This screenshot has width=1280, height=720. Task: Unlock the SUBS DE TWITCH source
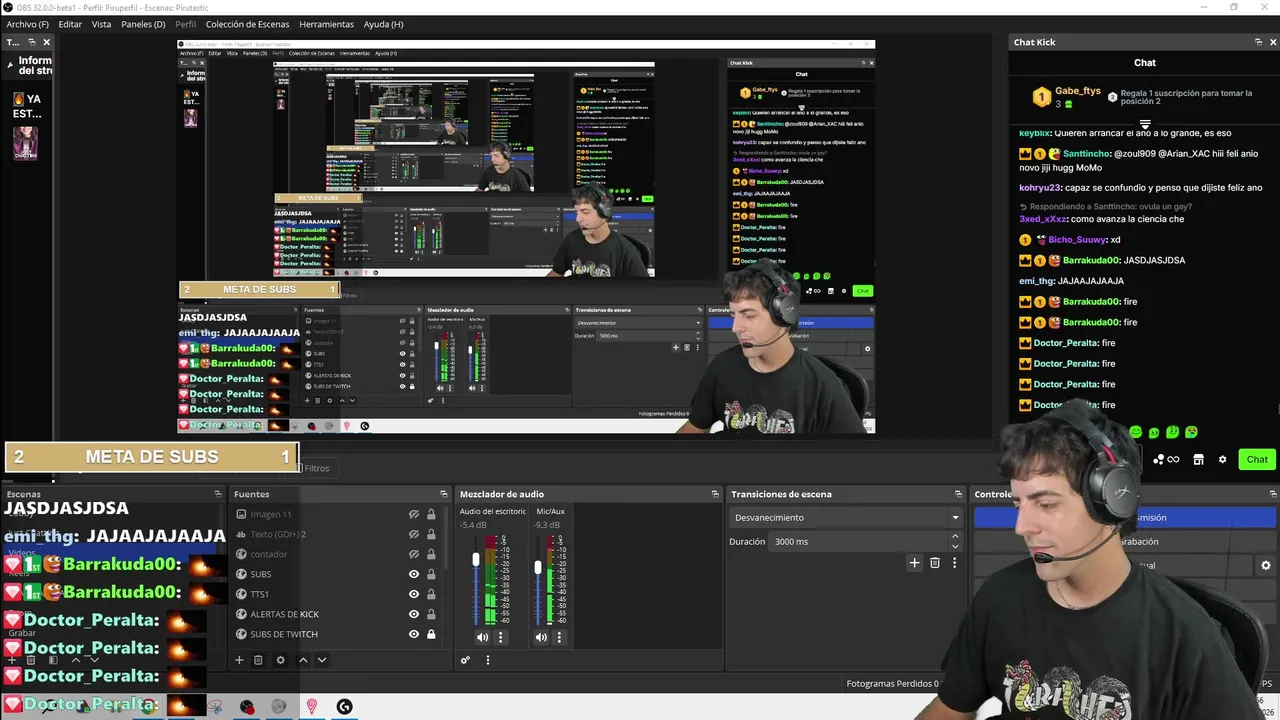[x=431, y=634]
